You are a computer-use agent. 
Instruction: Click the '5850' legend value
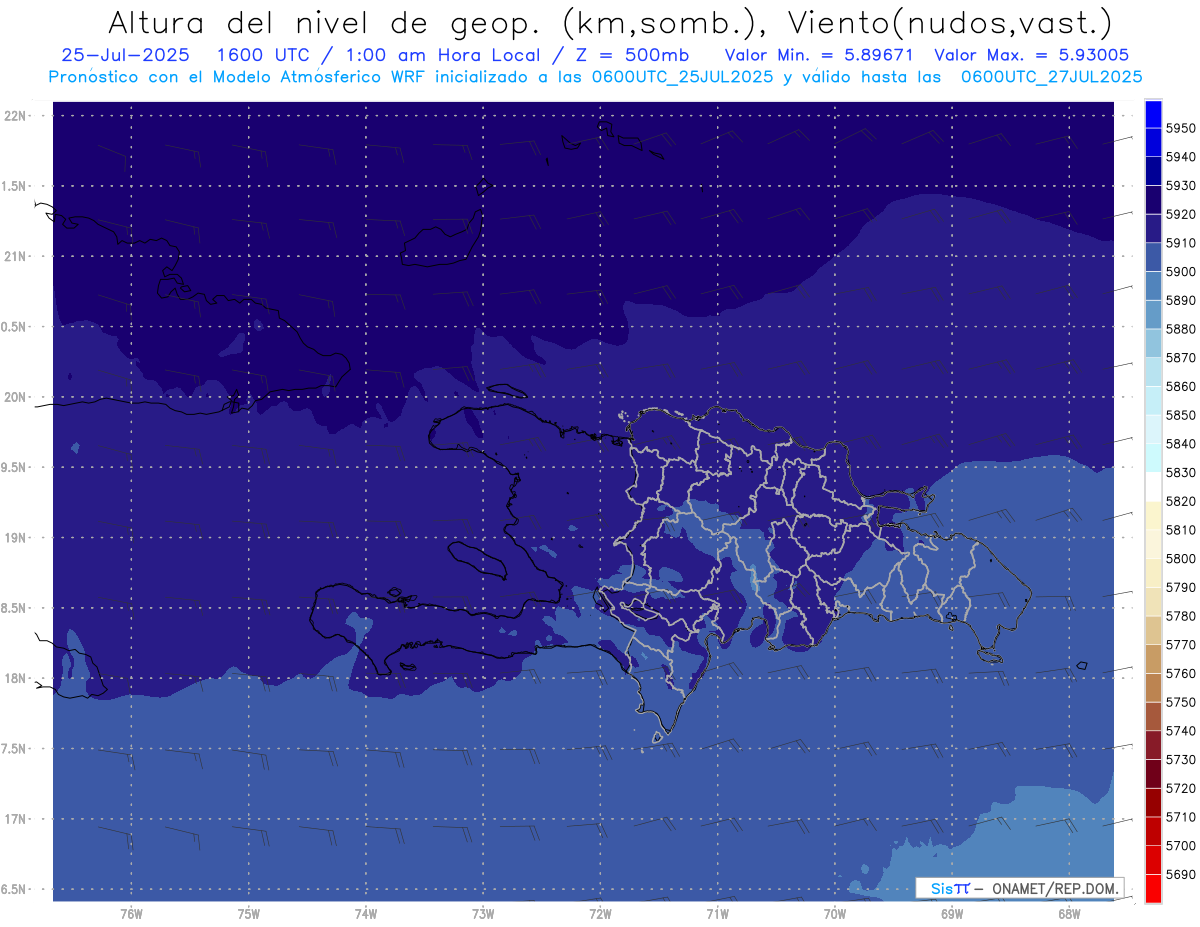point(1181,415)
